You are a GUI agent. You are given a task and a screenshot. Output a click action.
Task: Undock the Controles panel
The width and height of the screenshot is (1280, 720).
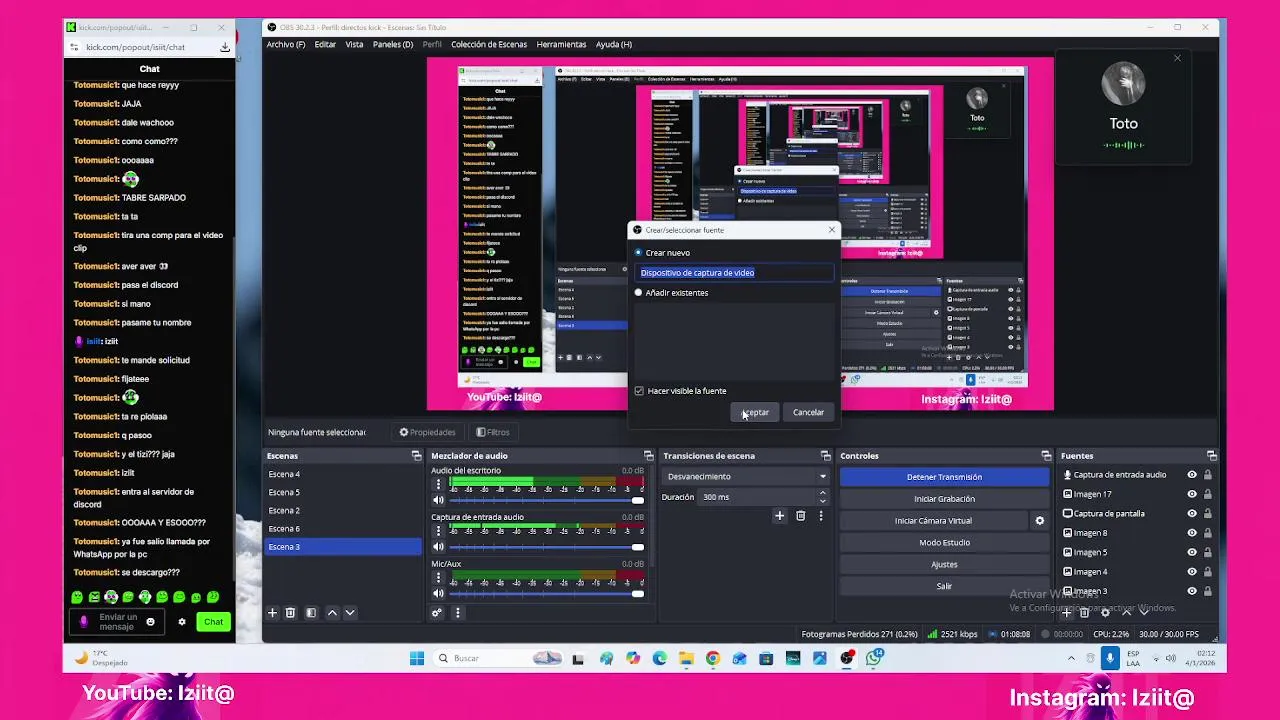1046,456
